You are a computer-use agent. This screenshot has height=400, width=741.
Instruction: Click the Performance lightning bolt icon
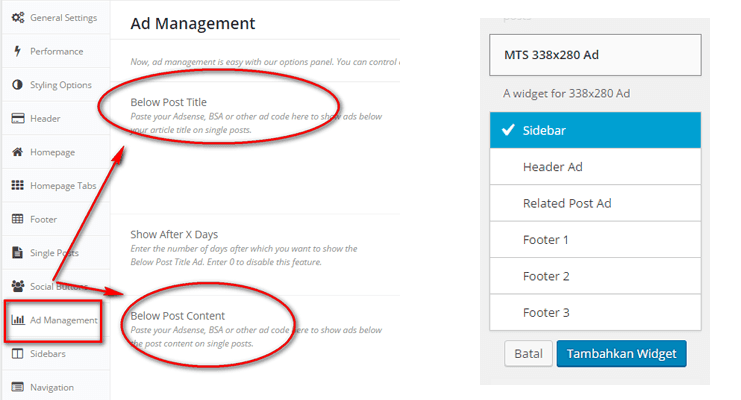[x=17, y=51]
